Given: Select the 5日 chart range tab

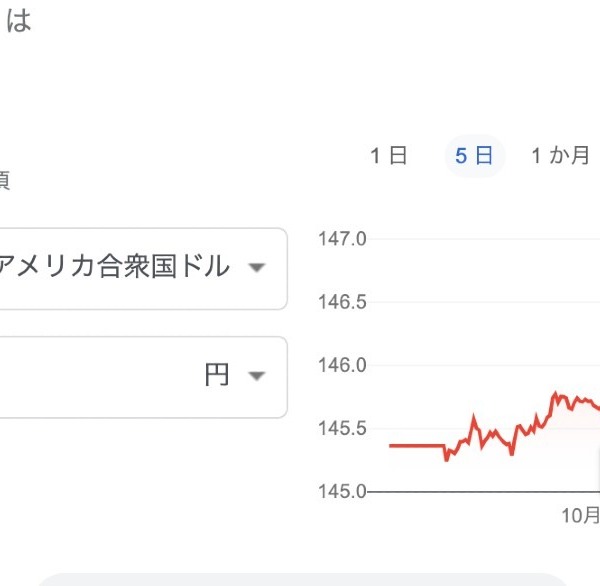Looking at the screenshot, I should [474, 156].
